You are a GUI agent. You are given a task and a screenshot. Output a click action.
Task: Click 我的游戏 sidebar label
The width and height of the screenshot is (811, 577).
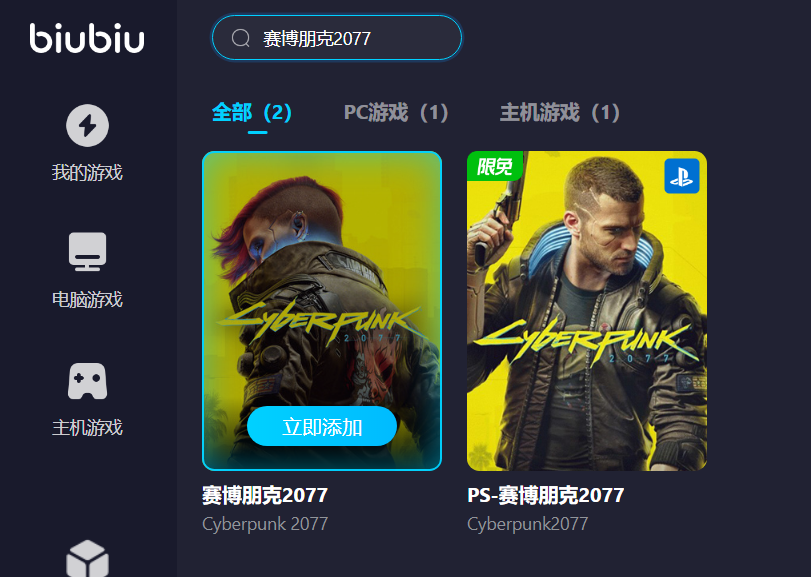(87, 172)
